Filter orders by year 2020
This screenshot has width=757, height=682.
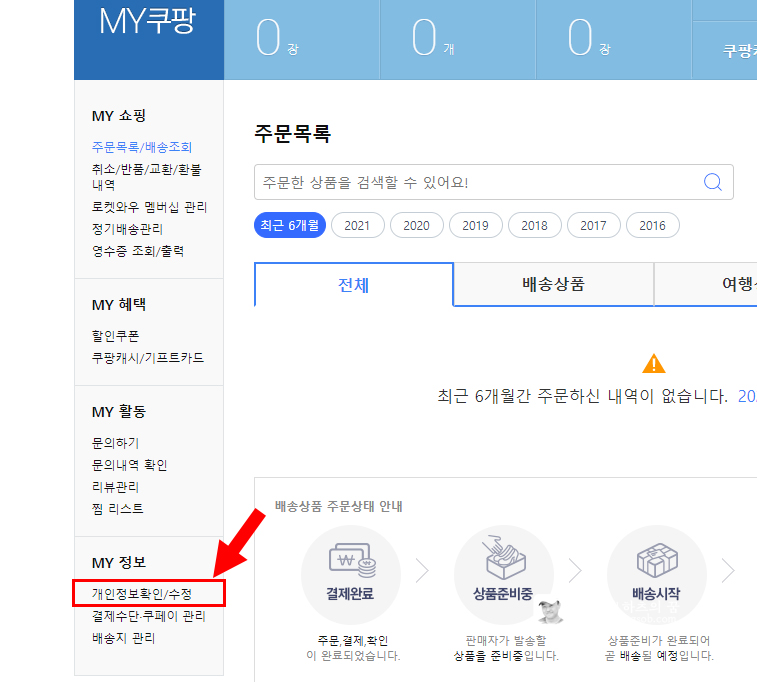[x=416, y=225]
